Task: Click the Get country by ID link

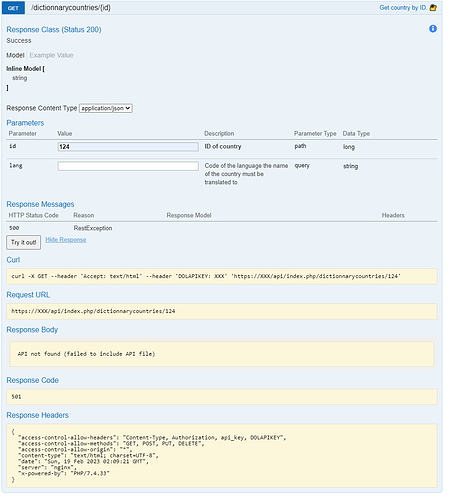Action: (403, 8)
